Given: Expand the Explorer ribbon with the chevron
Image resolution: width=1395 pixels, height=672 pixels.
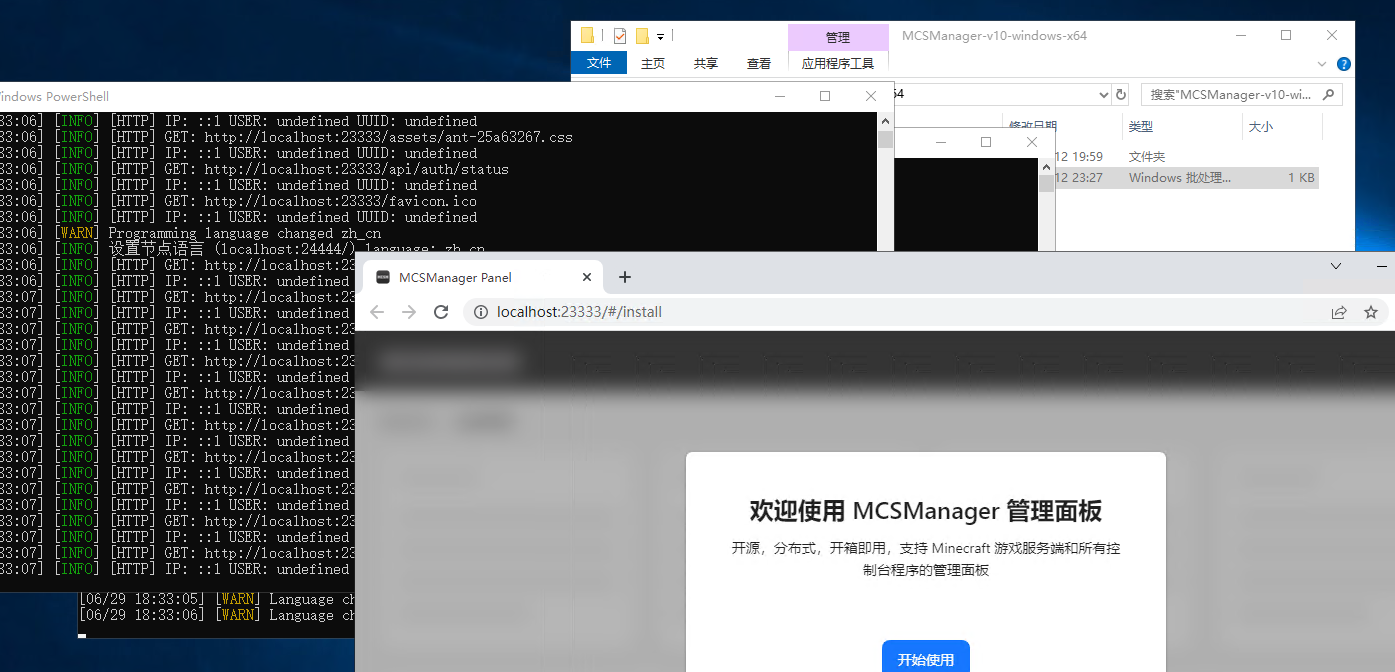Looking at the screenshot, I should coord(1322,63).
